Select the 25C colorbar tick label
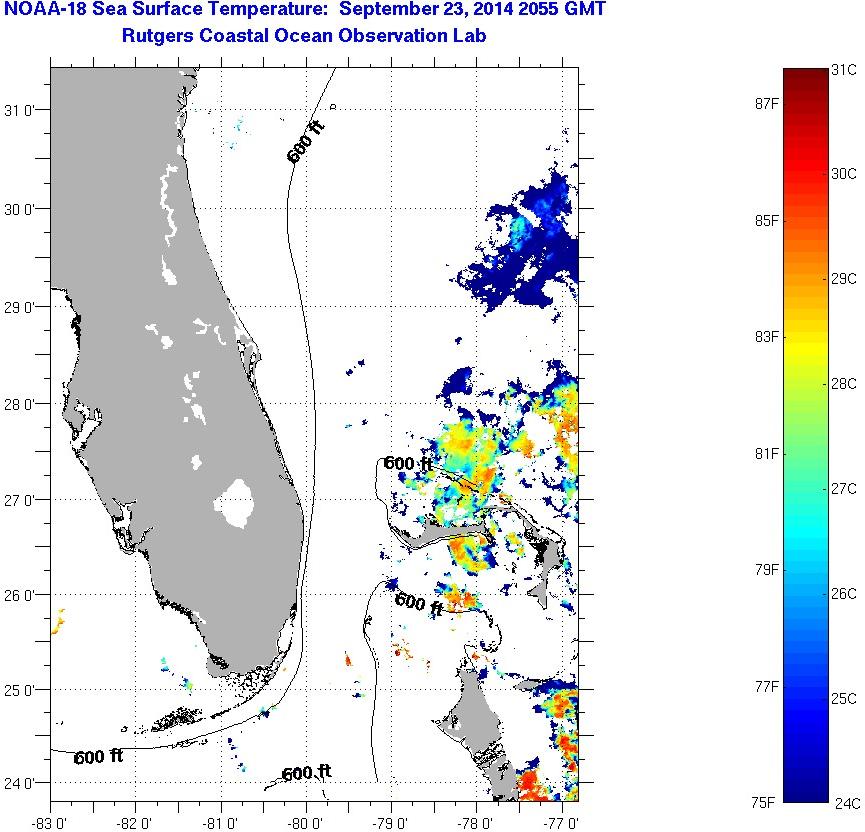Viewport: 865px width, 832px height. 843,697
